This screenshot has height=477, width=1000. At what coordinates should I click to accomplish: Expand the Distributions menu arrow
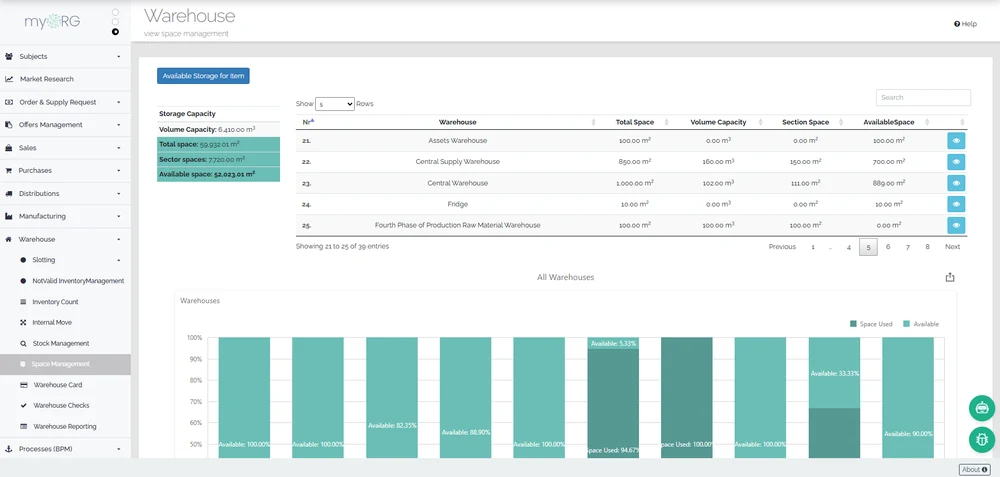tap(119, 194)
